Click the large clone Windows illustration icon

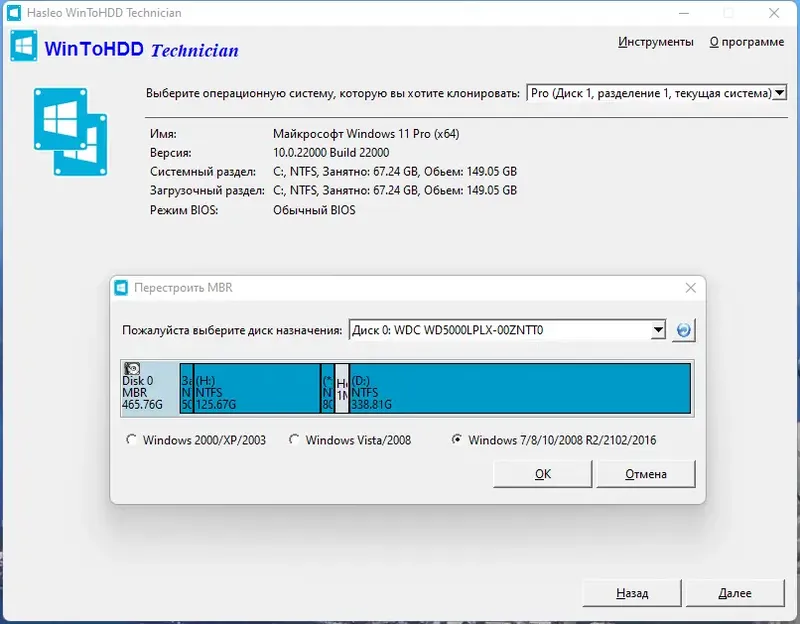click(x=70, y=132)
